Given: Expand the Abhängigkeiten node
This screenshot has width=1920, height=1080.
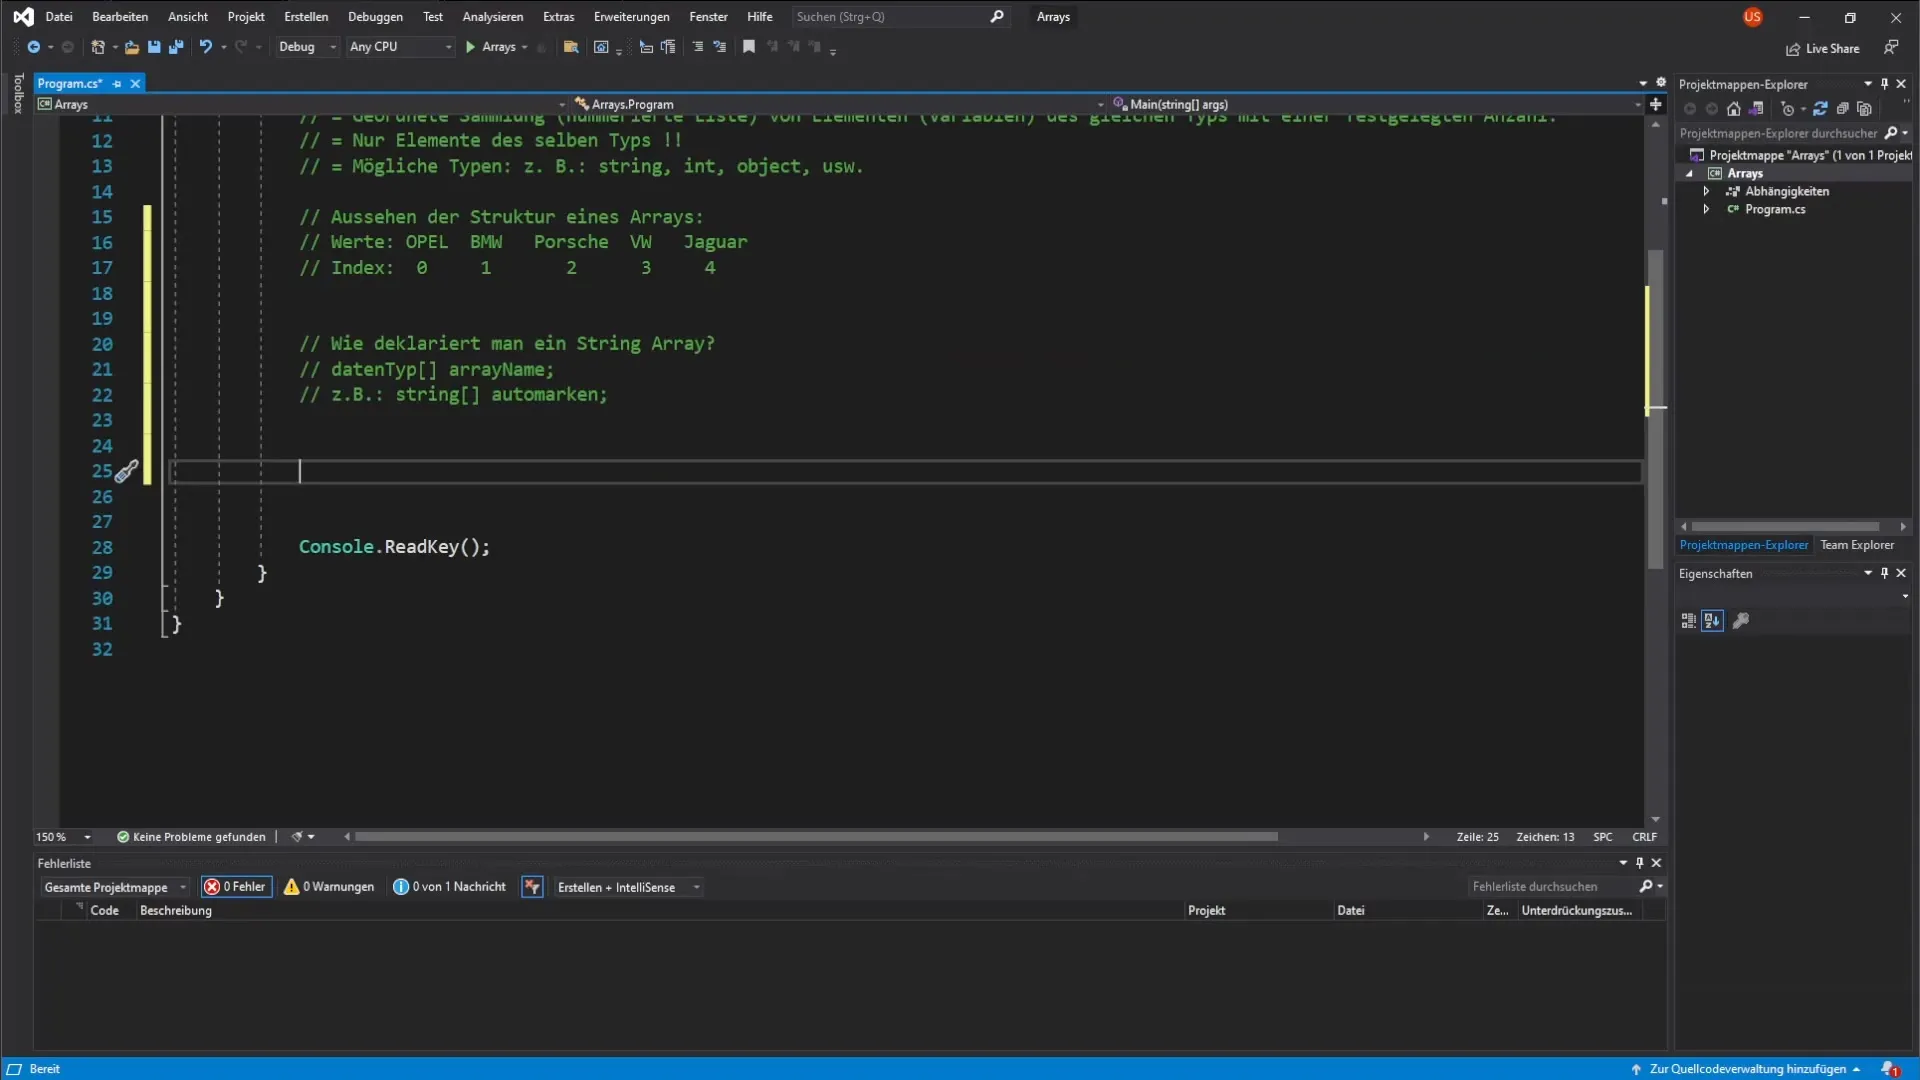Looking at the screenshot, I should [1706, 192].
